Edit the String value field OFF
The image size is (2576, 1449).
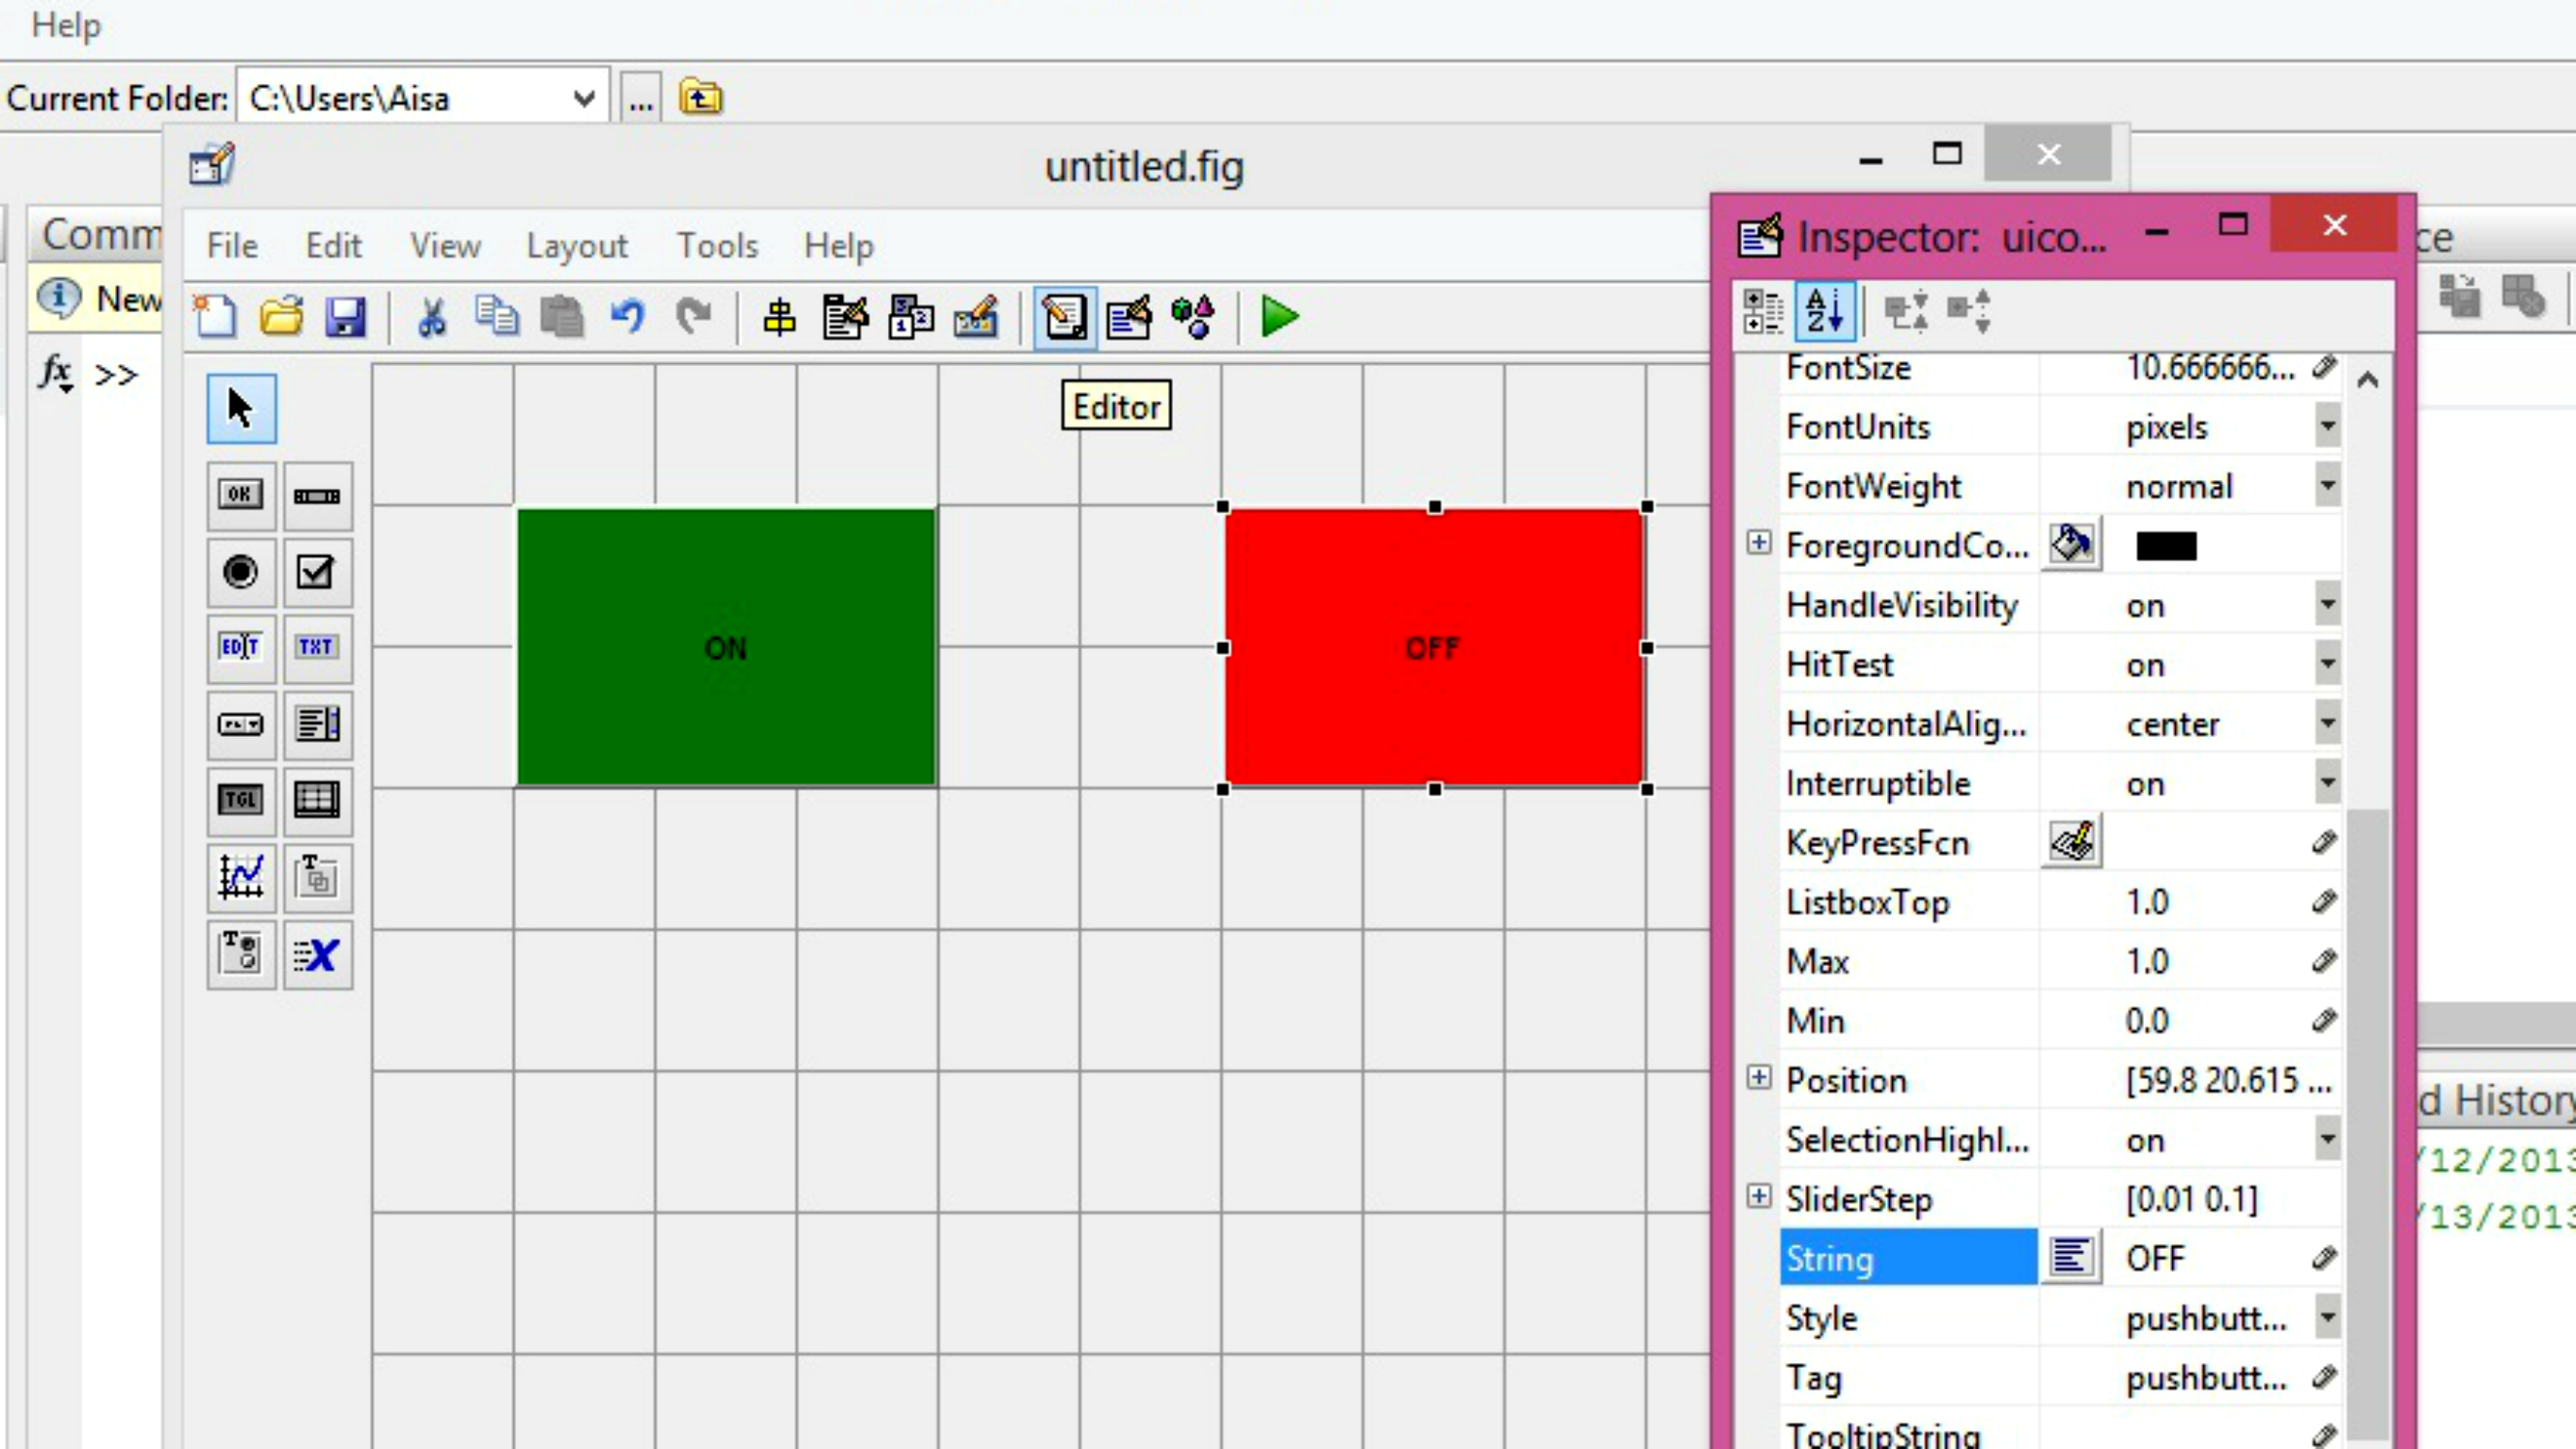point(2208,1258)
